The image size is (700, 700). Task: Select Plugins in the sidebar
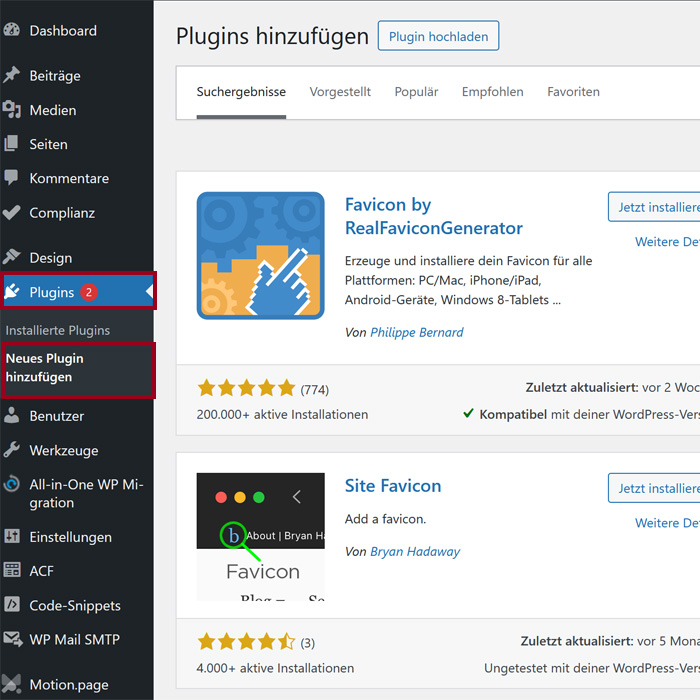[77, 292]
